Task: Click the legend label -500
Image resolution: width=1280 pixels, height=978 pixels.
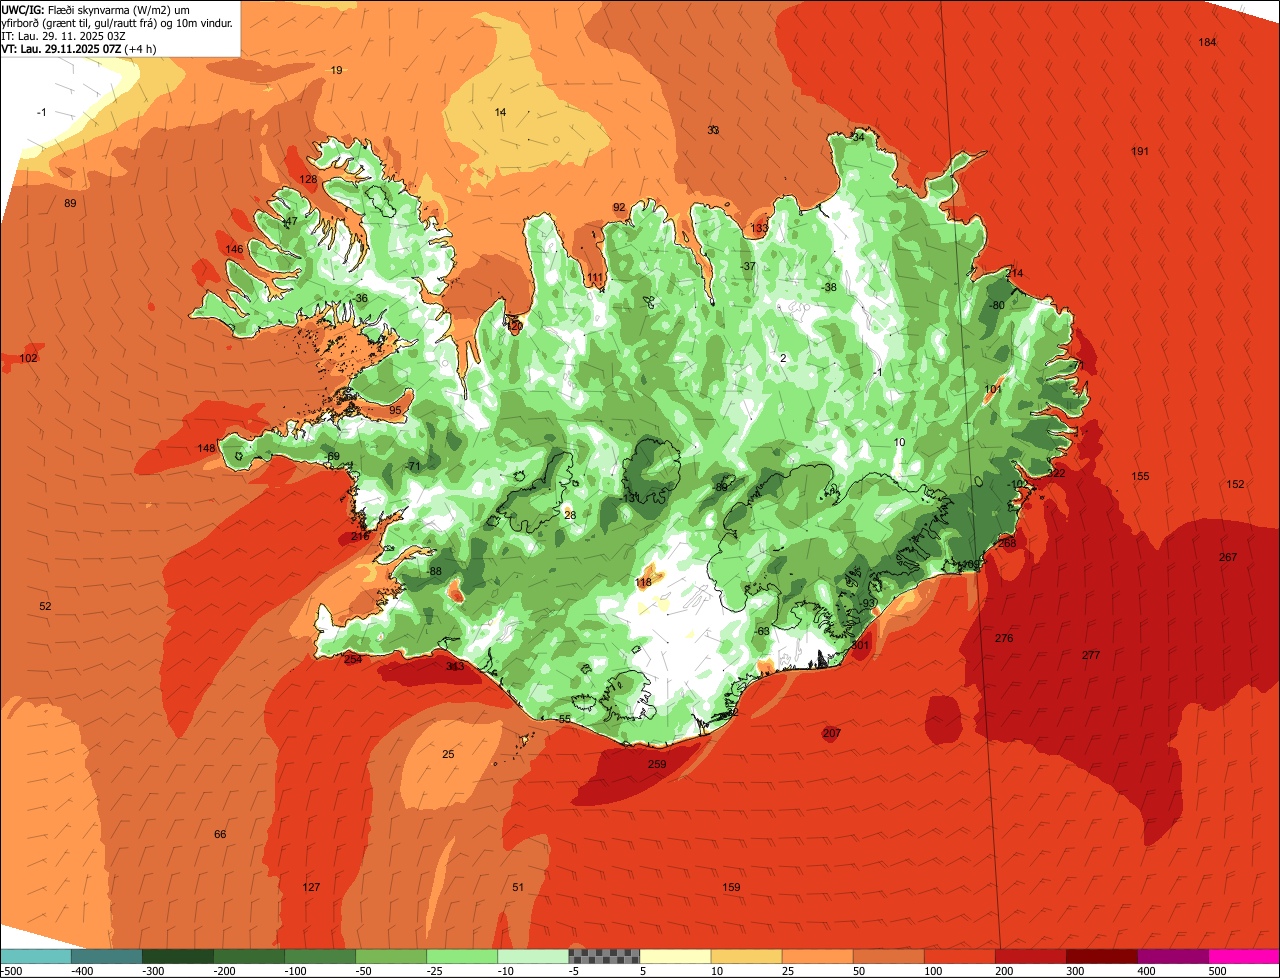Action: pyautogui.click(x=12, y=971)
